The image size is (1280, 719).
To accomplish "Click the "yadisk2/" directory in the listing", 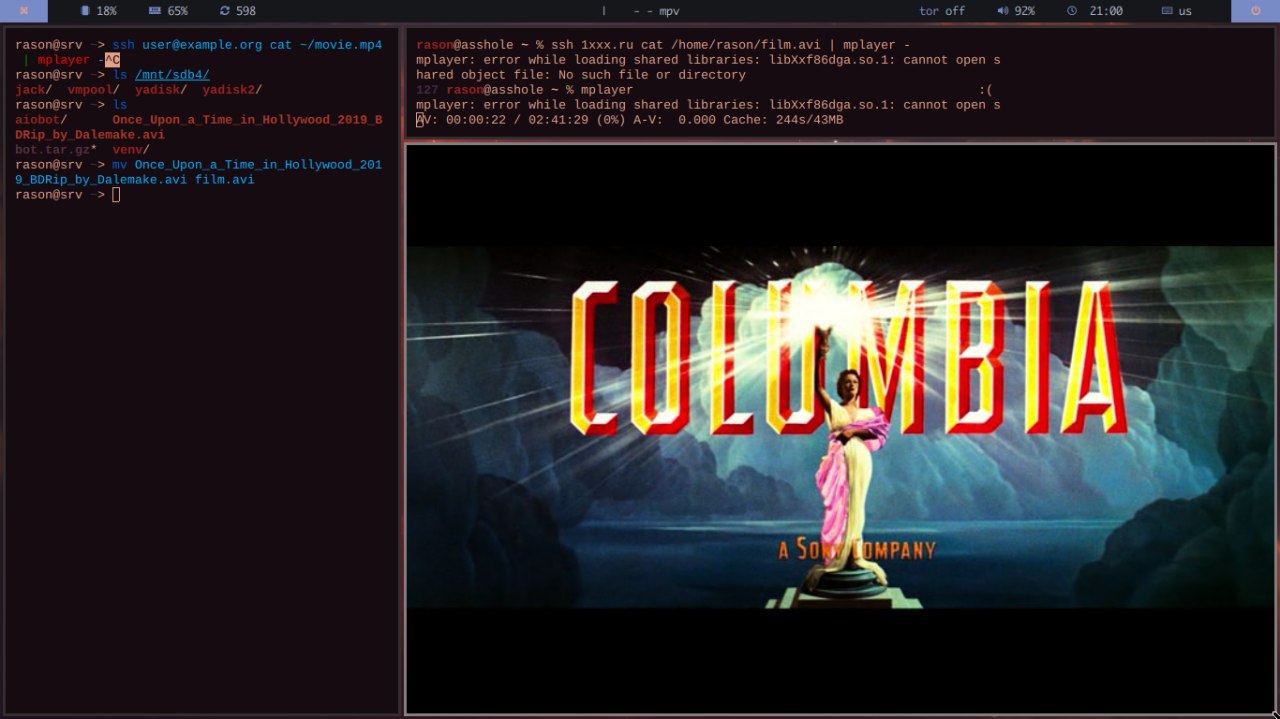I will pyautogui.click(x=232, y=90).
